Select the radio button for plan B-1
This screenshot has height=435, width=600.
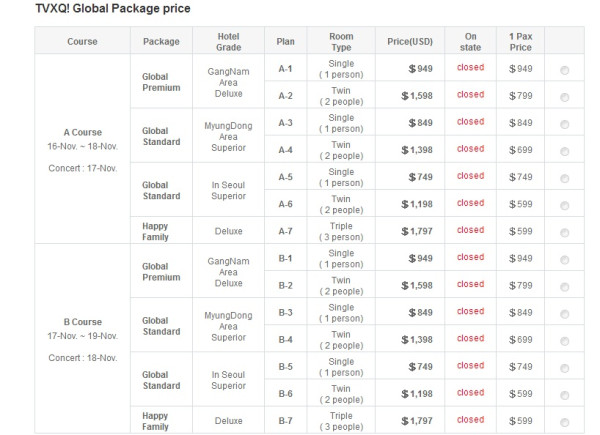click(564, 260)
